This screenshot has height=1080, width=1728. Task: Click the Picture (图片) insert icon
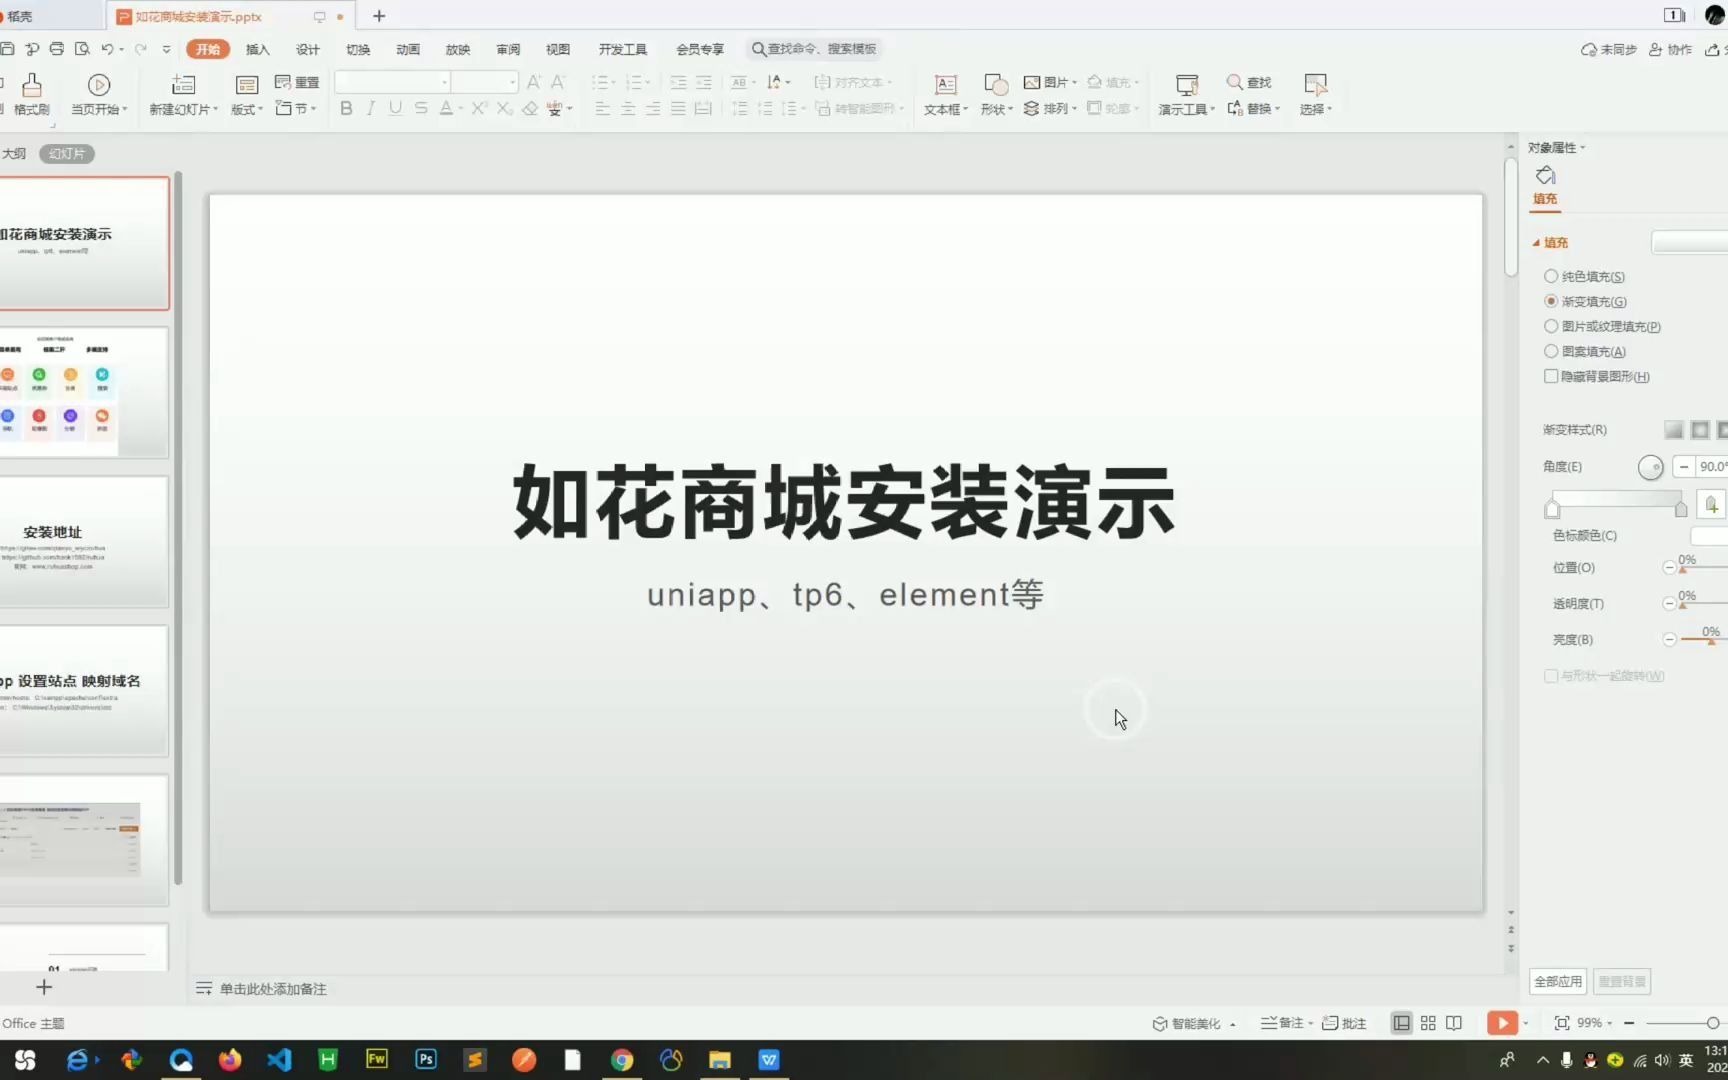pos(1032,82)
